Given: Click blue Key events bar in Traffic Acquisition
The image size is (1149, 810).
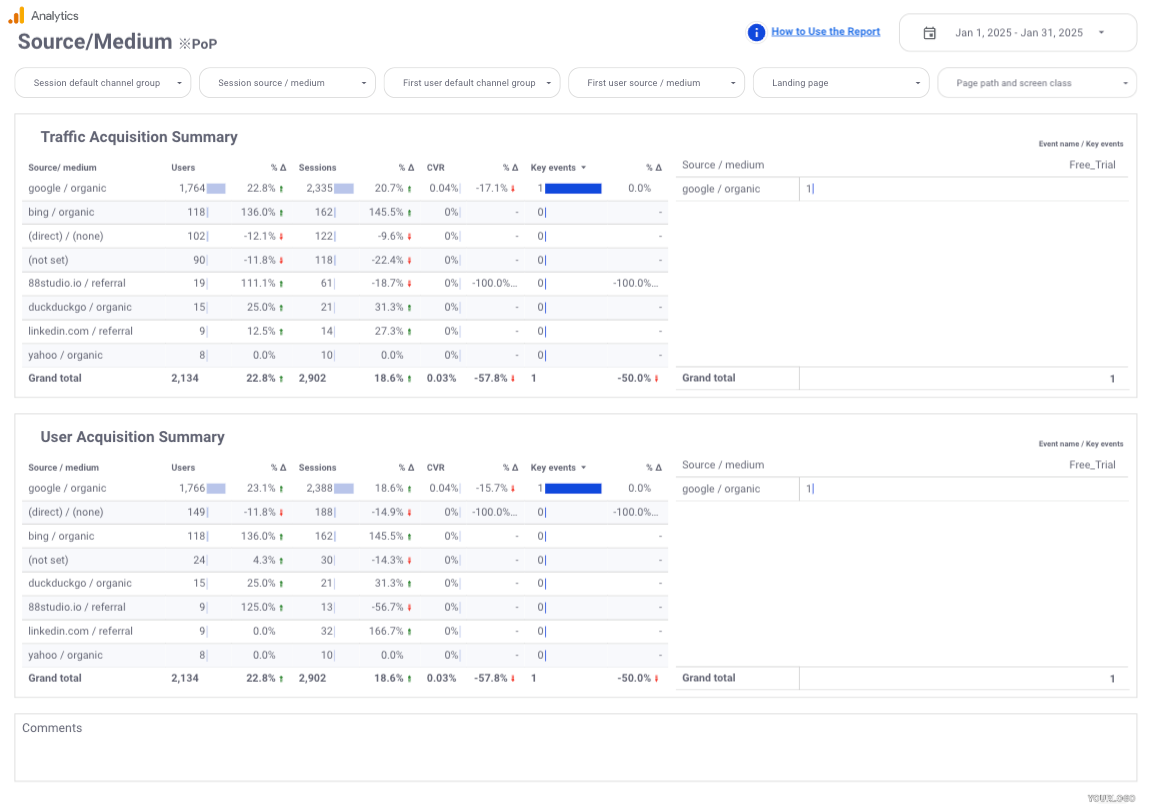Looking at the screenshot, I should (573, 188).
